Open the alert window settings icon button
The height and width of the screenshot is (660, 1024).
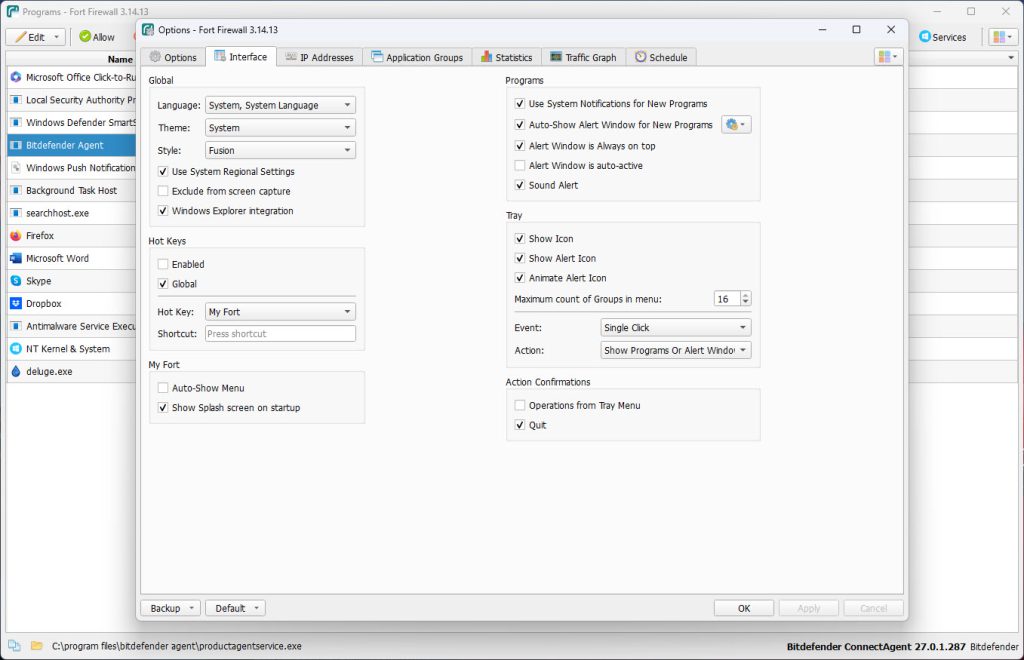click(736, 124)
